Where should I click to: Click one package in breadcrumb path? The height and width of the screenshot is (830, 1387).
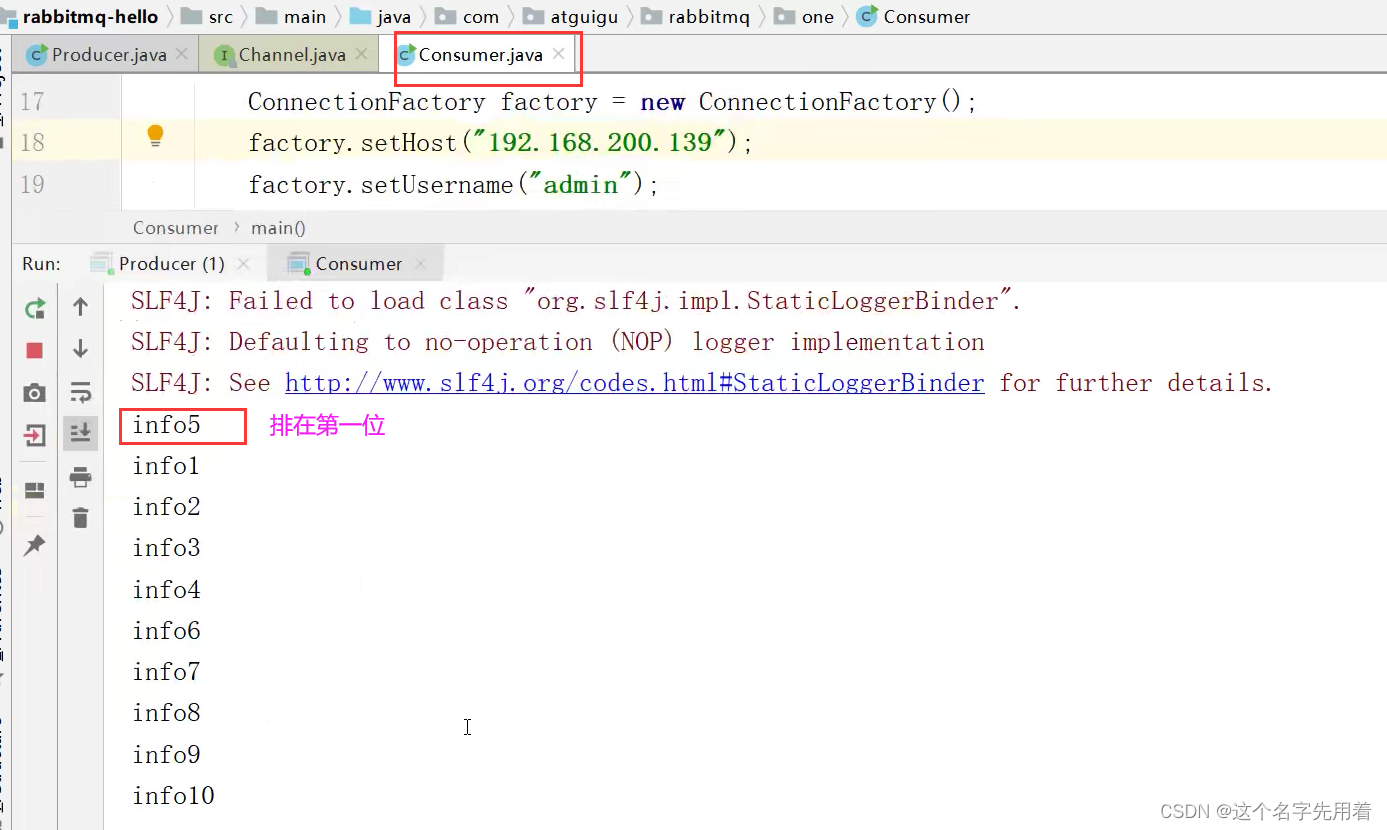point(805,17)
